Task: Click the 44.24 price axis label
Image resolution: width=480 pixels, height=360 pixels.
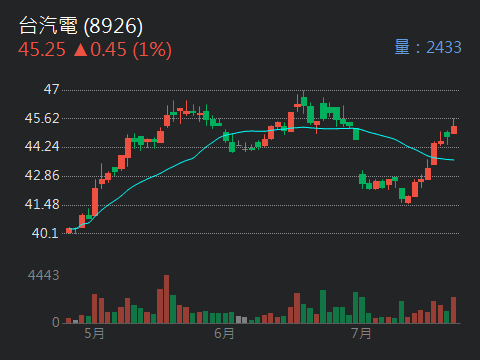Action: tap(42, 146)
